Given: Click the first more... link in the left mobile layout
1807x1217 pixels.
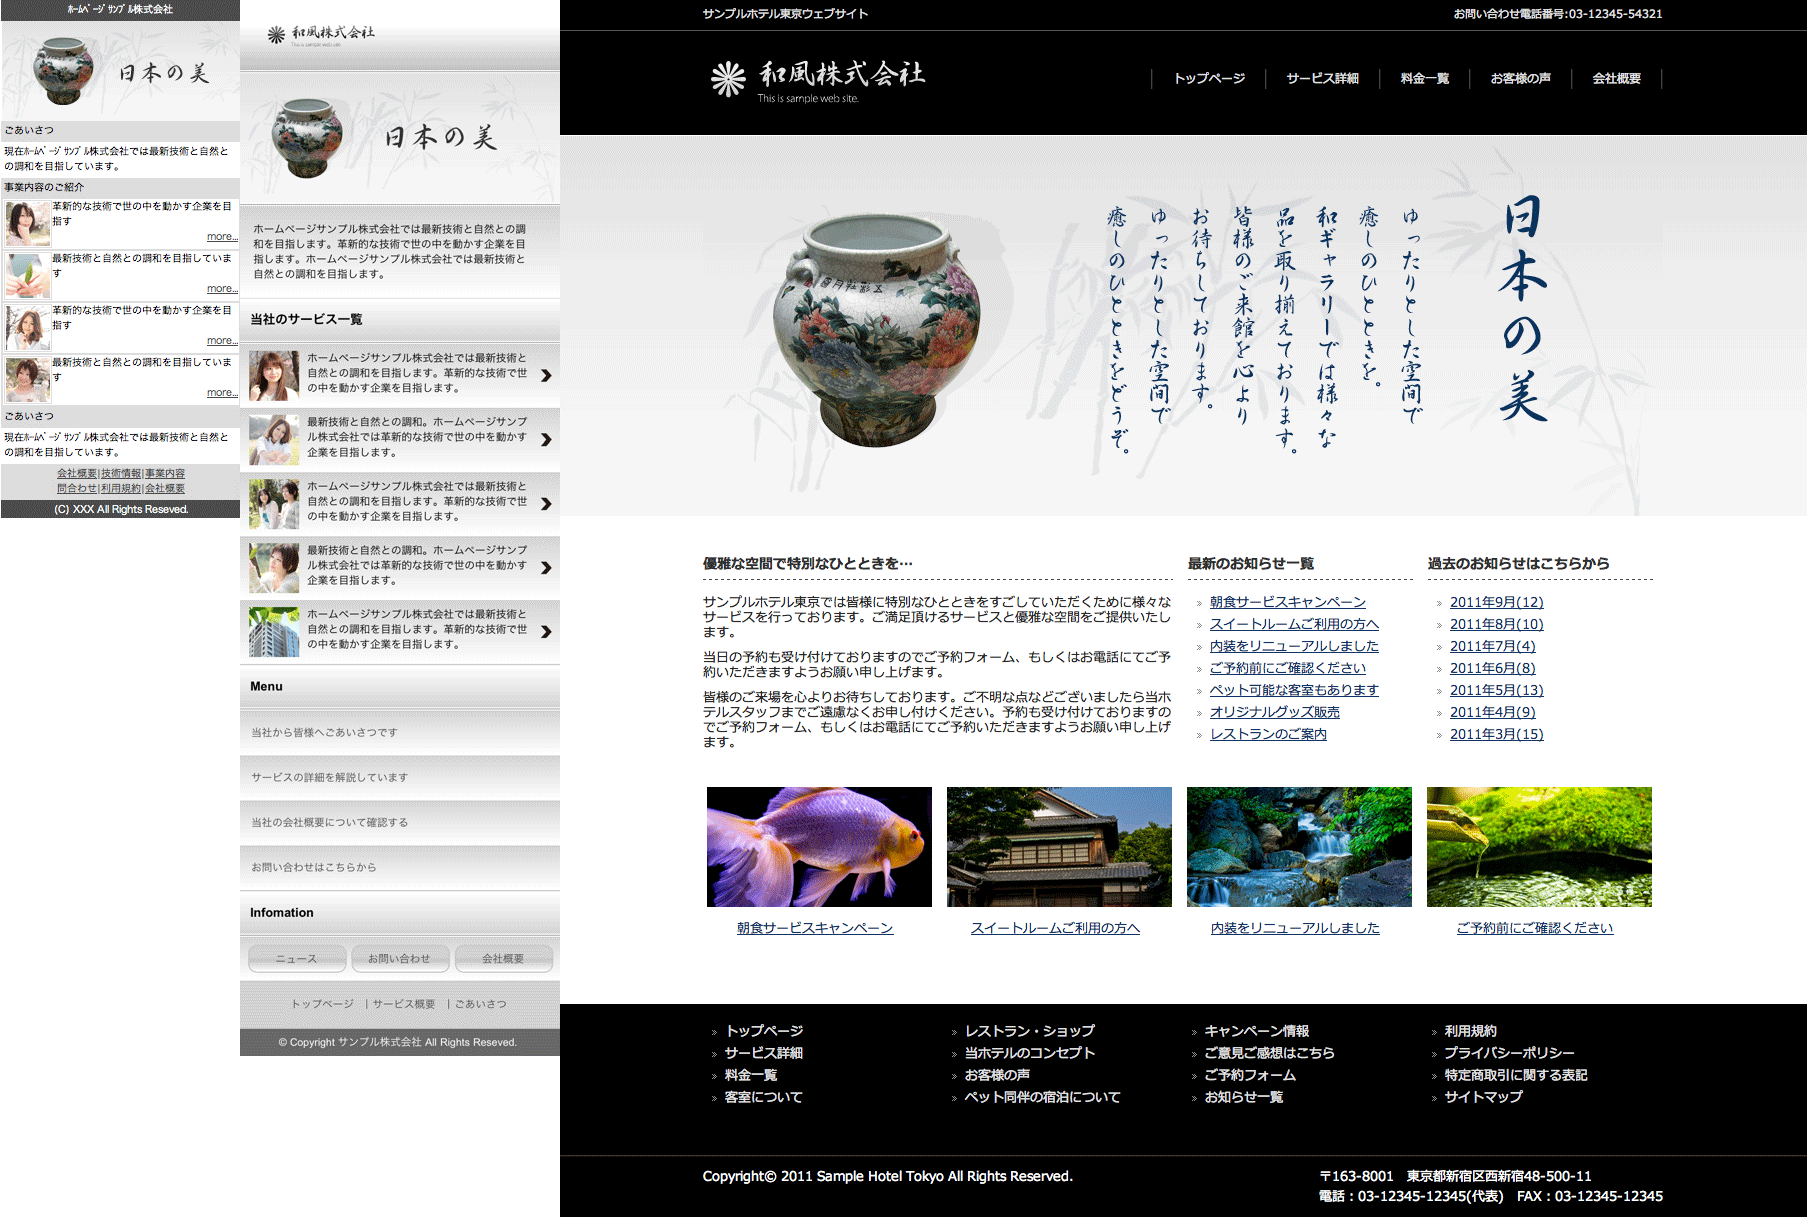Looking at the screenshot, I should tap(222, 237).
